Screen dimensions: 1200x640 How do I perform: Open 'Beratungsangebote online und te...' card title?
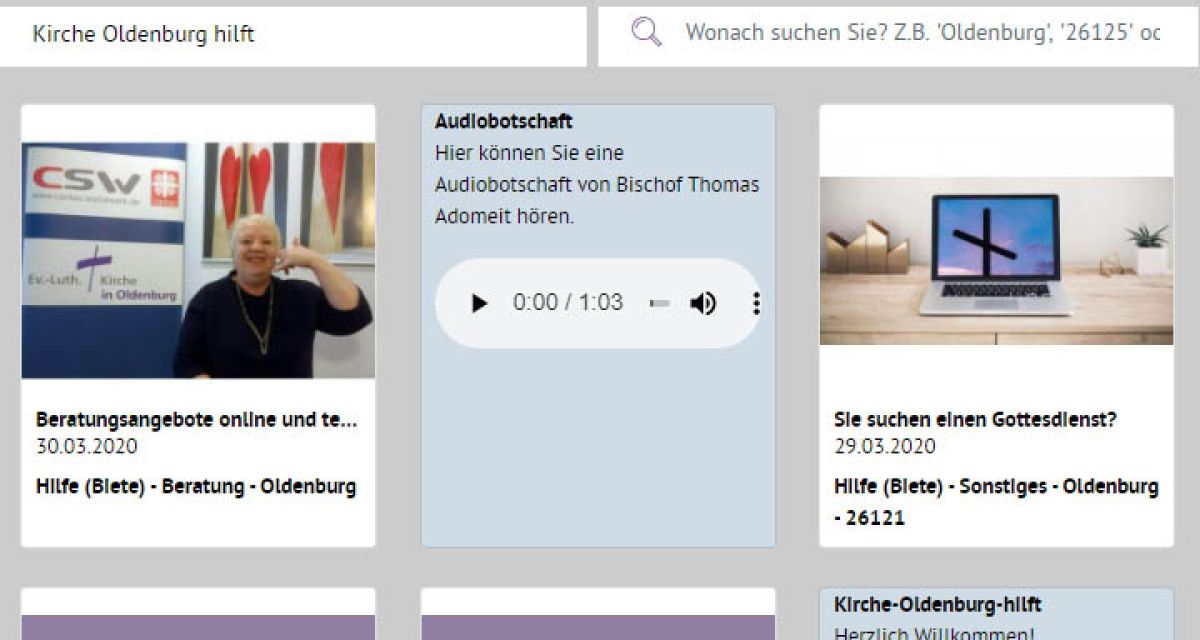pos(196,420)
